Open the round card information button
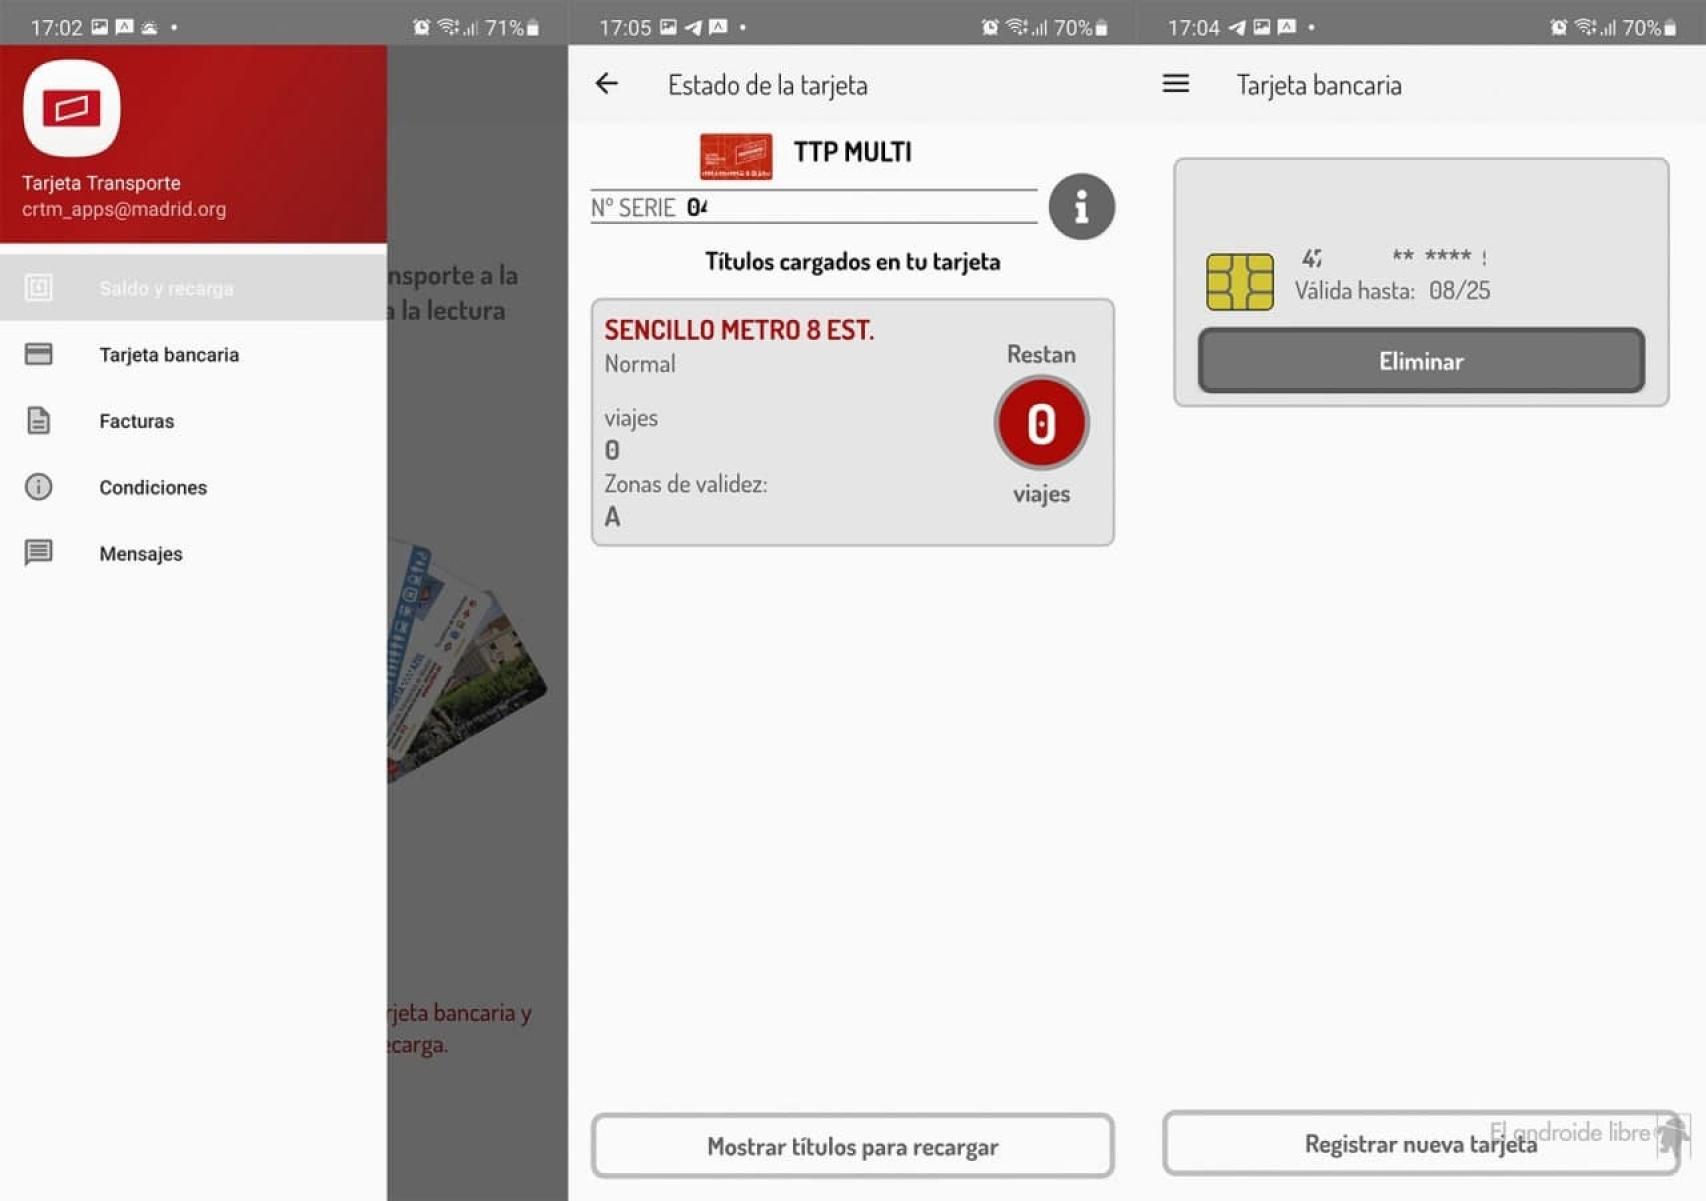 [1081, 207]
